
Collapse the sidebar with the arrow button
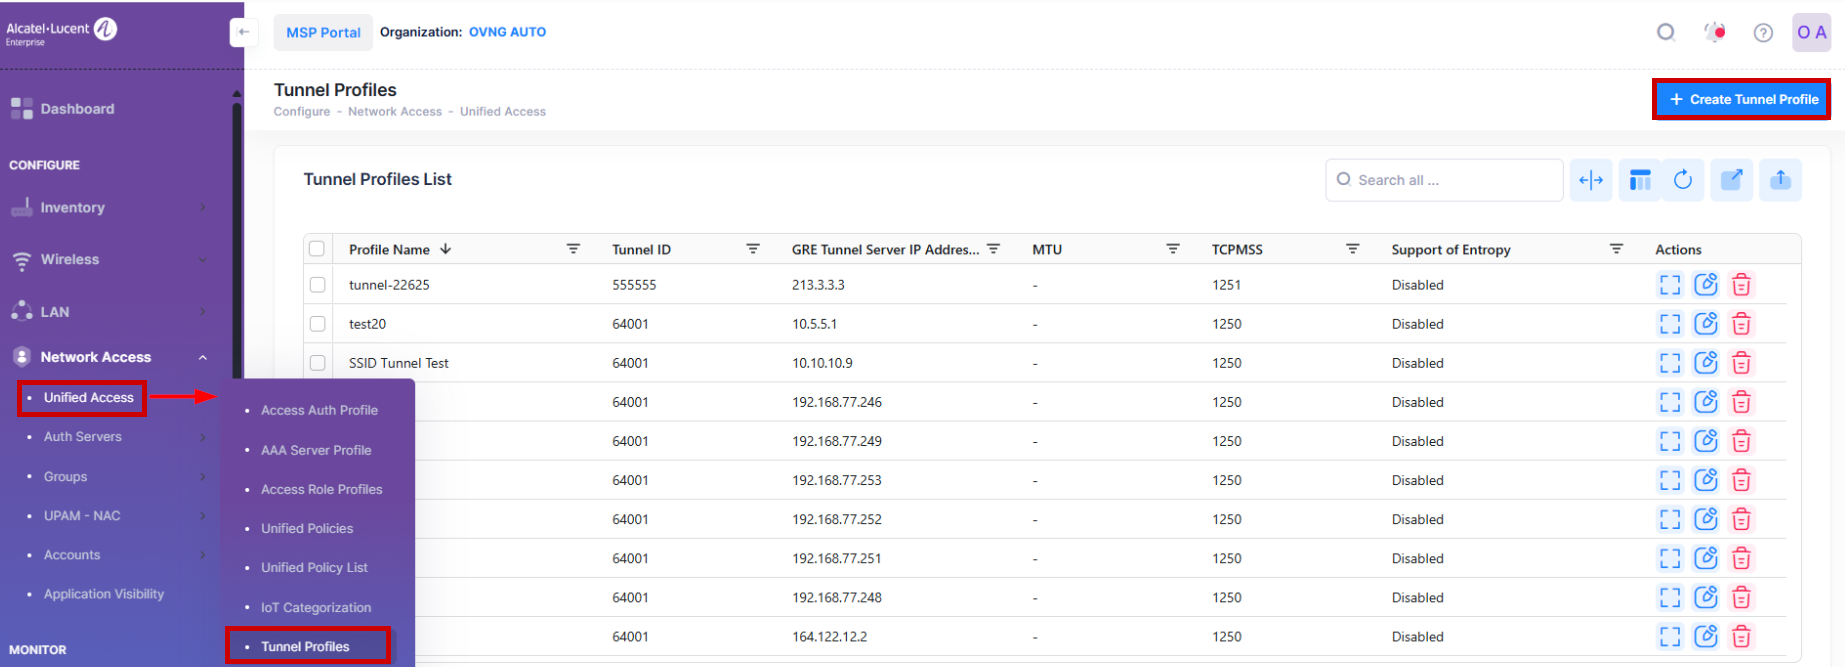click(243, 32)
